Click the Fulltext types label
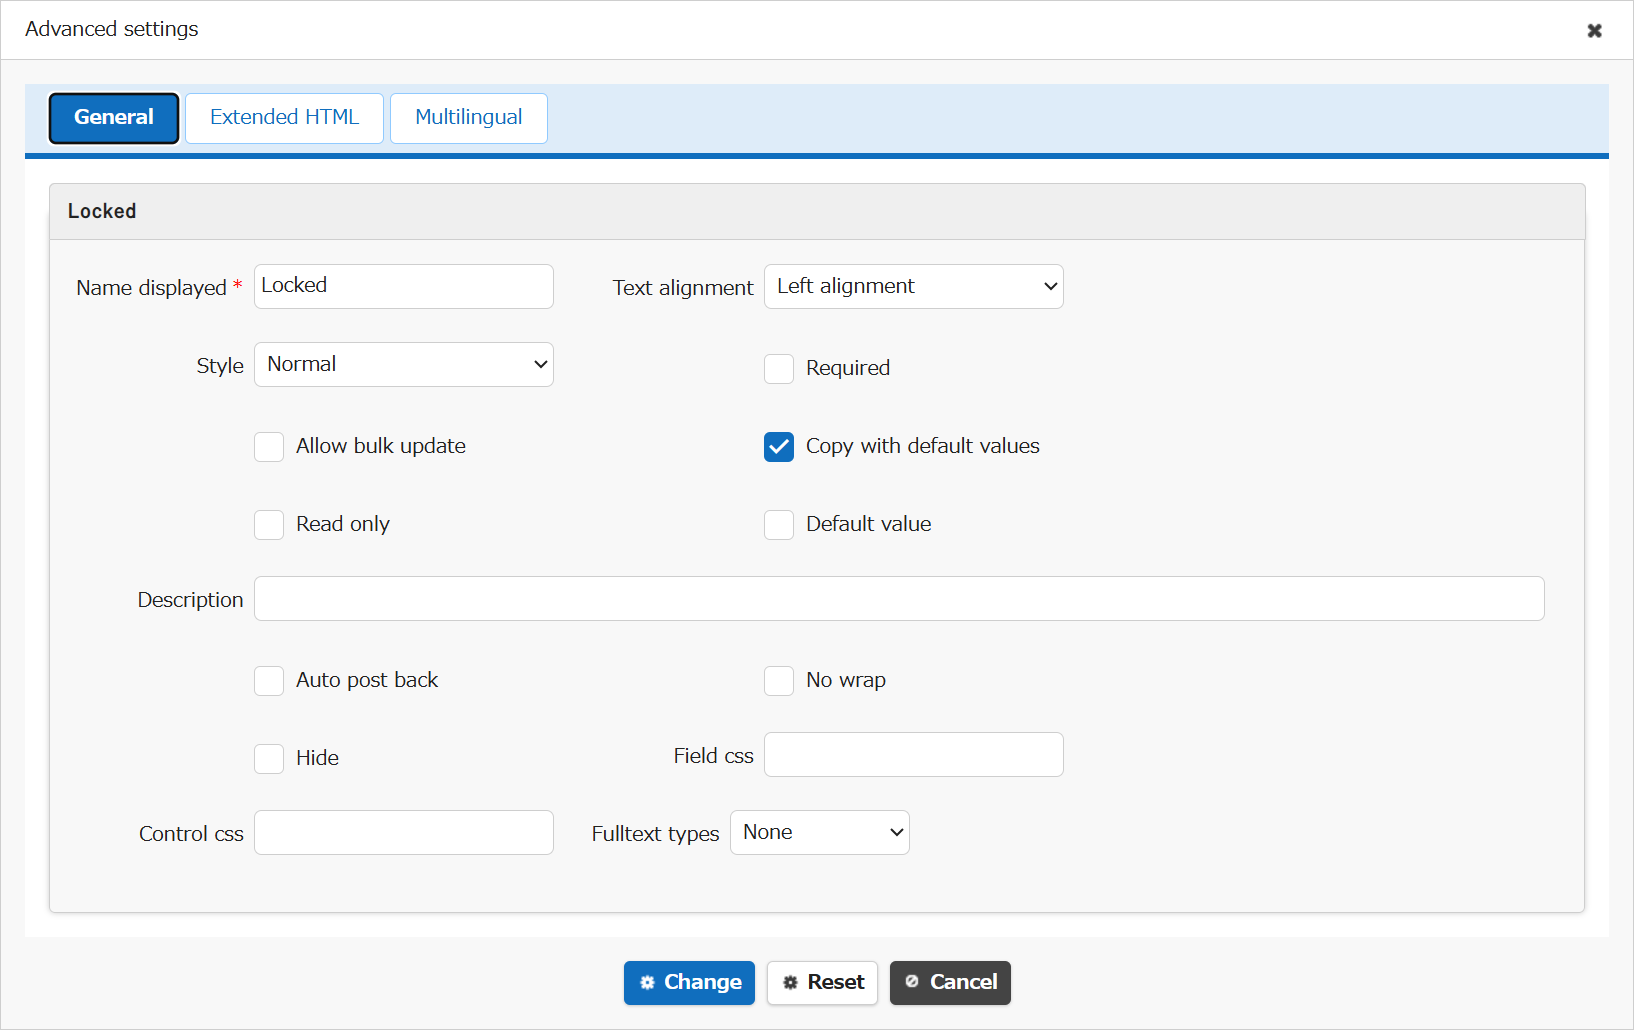This screenshot has height=1030, width=1634. [x=655, y=834]
